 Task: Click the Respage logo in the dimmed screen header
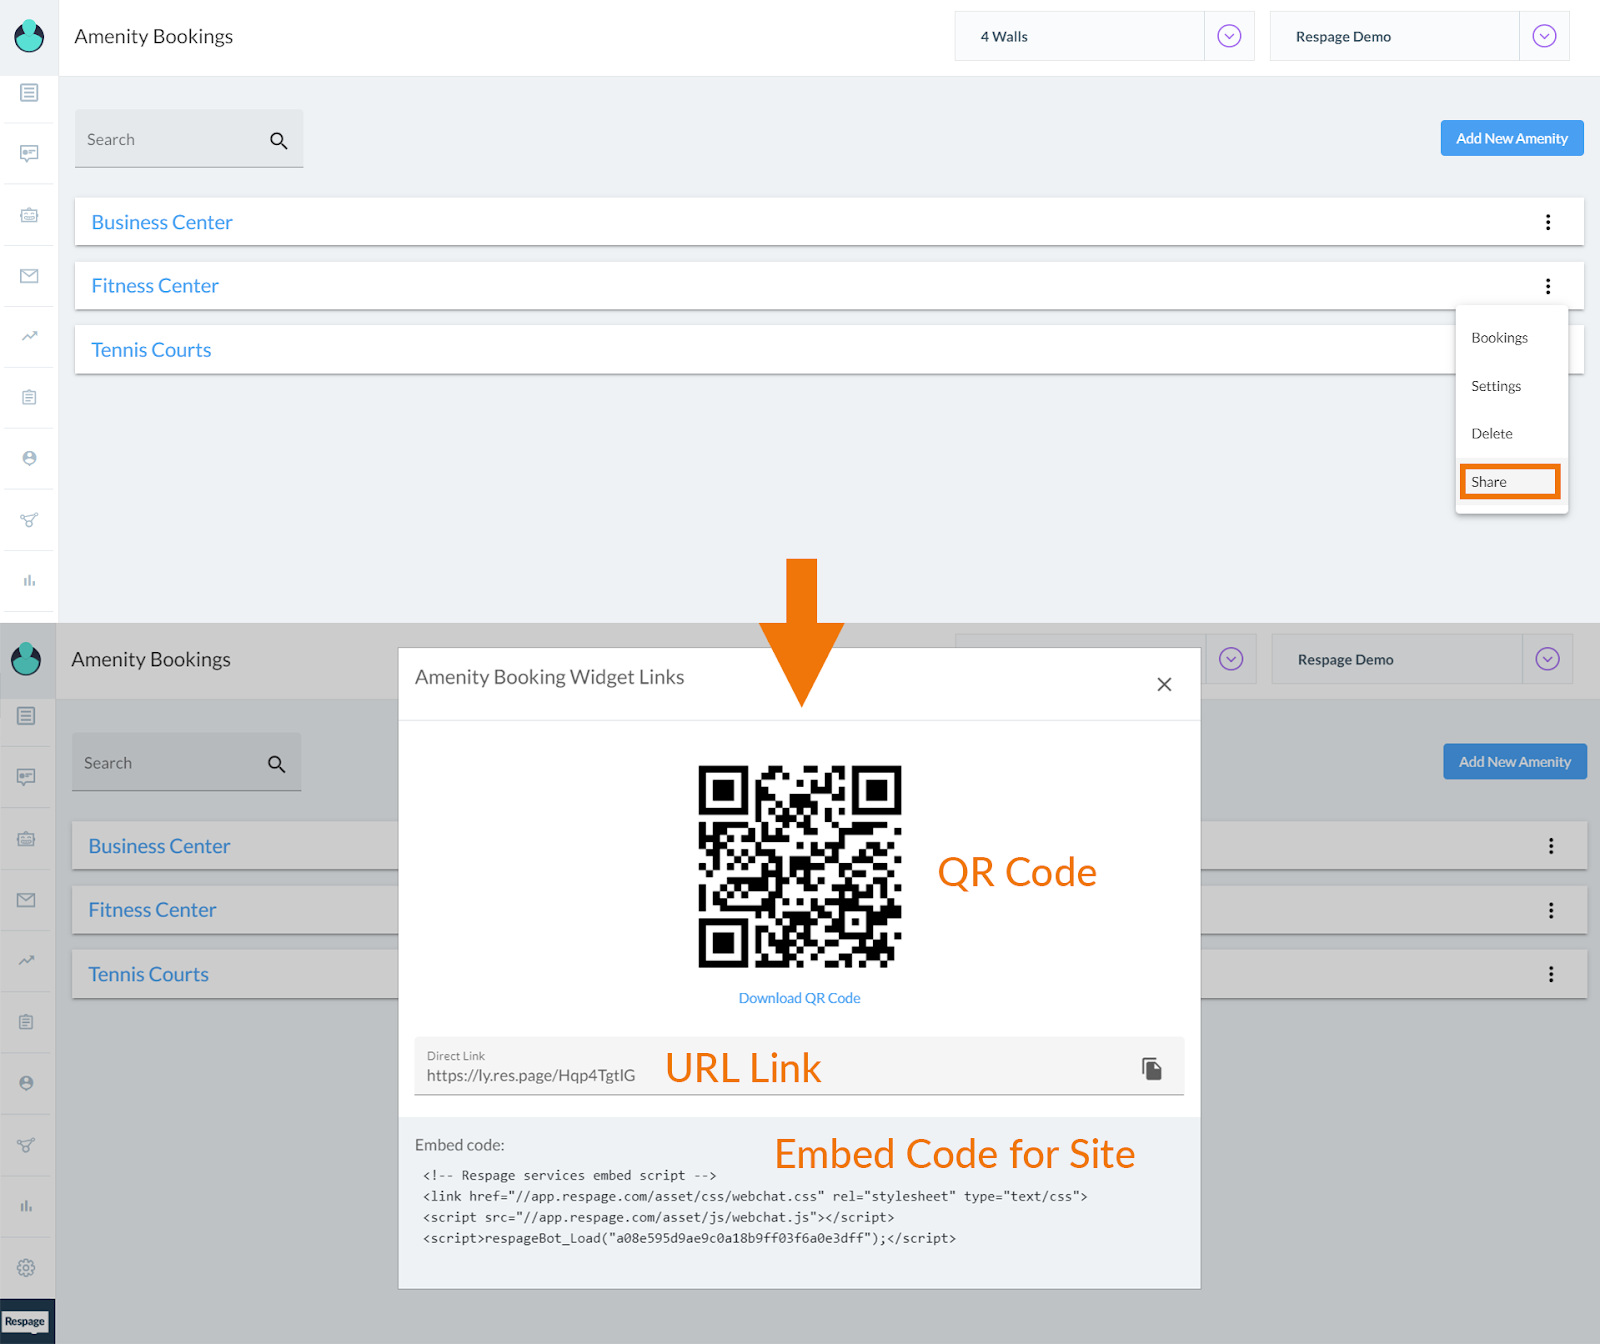point(26,659)
